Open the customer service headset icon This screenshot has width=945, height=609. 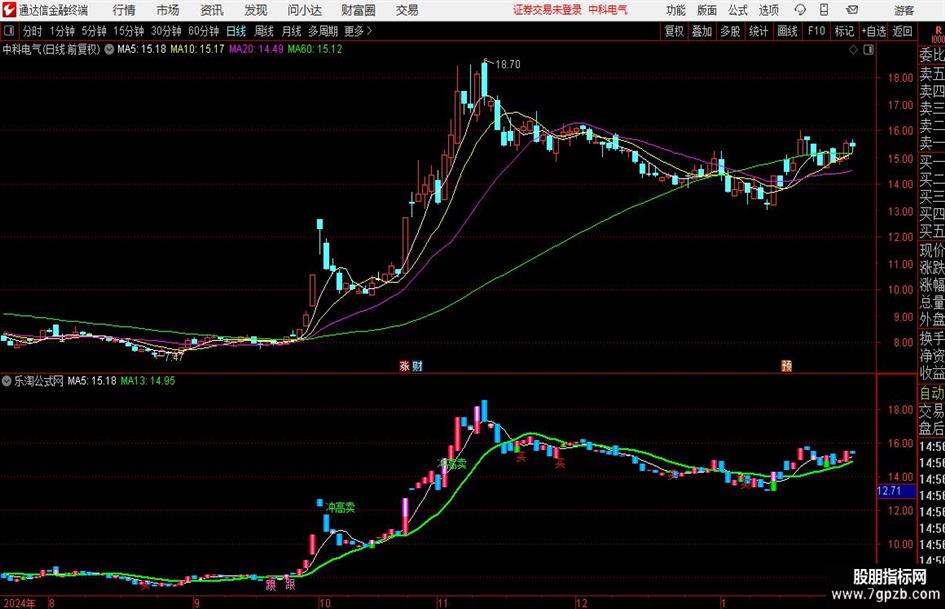[x=800, y=10]
